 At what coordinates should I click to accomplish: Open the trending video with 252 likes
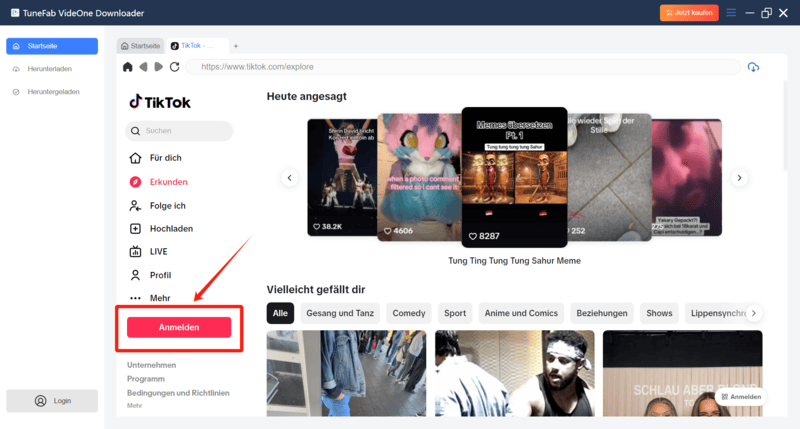pyautogui.click(x=610, y=178)
